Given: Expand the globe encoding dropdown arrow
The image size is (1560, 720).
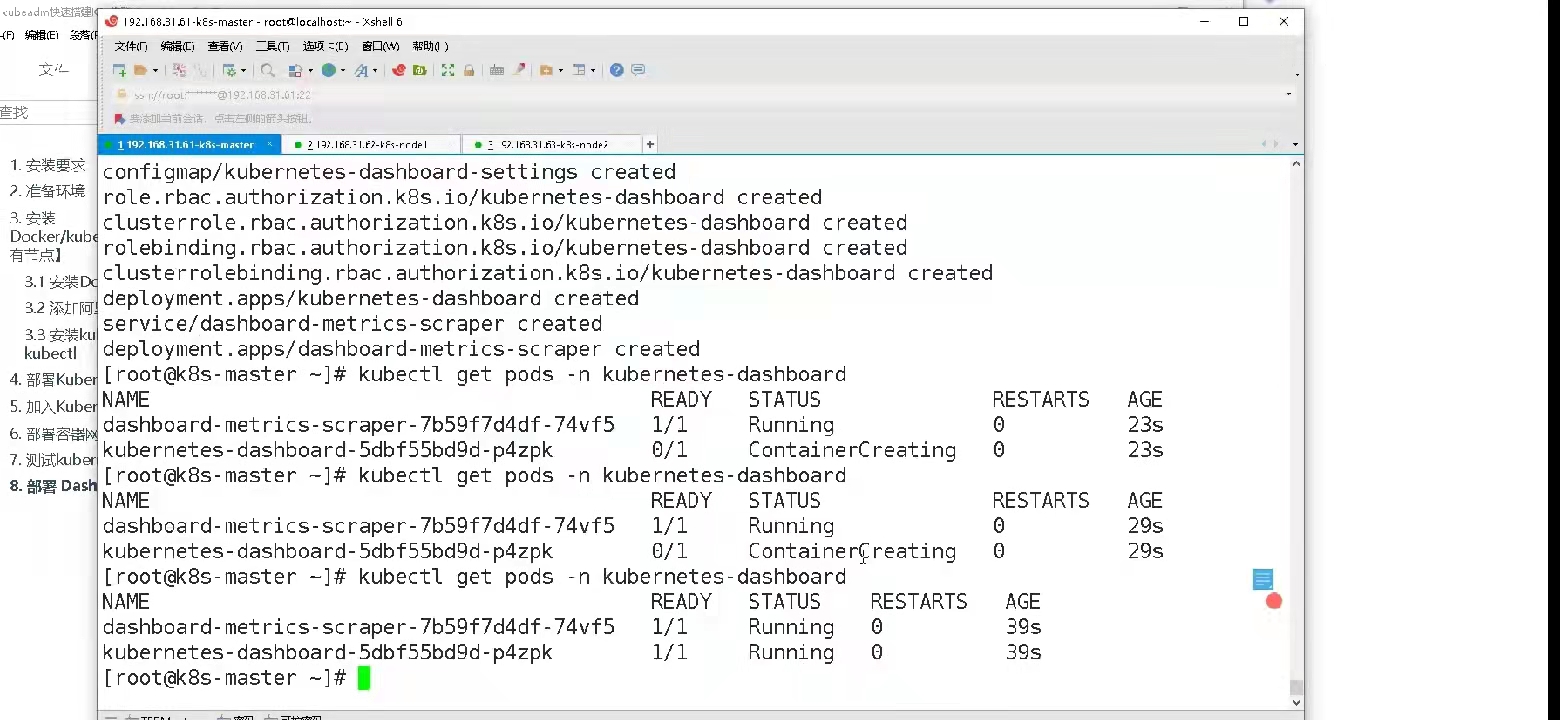Looking at the screenshot, I should tap(342, 70).
